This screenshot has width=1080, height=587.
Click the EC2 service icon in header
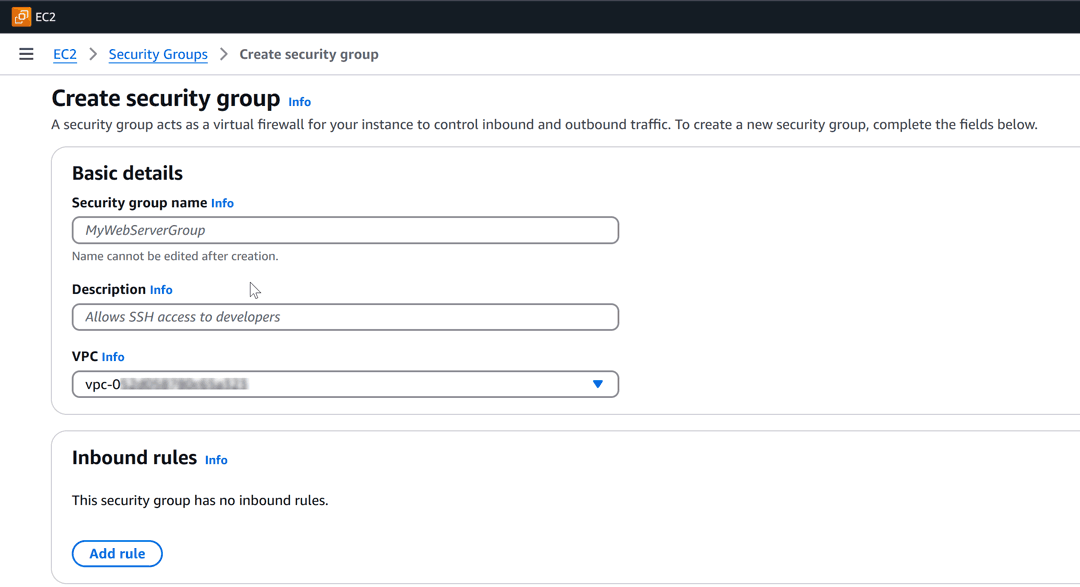[x=21, y=17]
